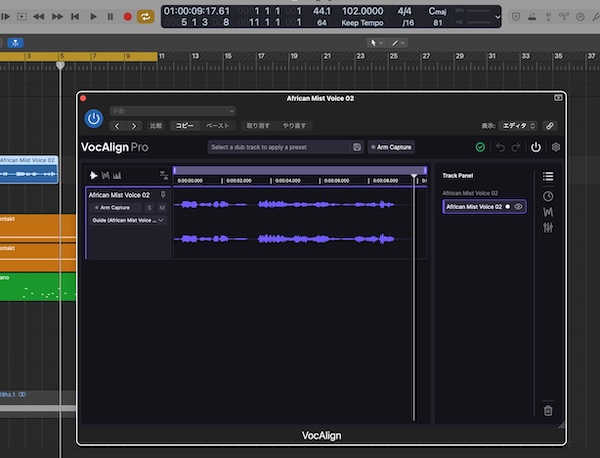
Task: Open the plugin preset dropdown
Action: 173,111
